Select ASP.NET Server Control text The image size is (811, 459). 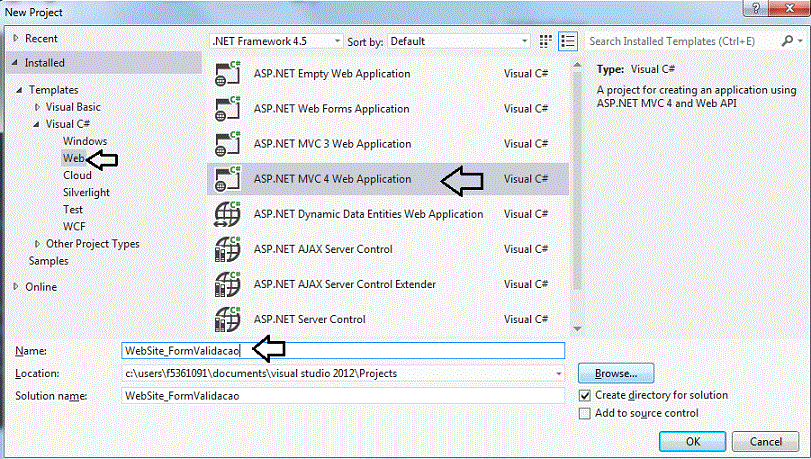click(x=309, y=320)
